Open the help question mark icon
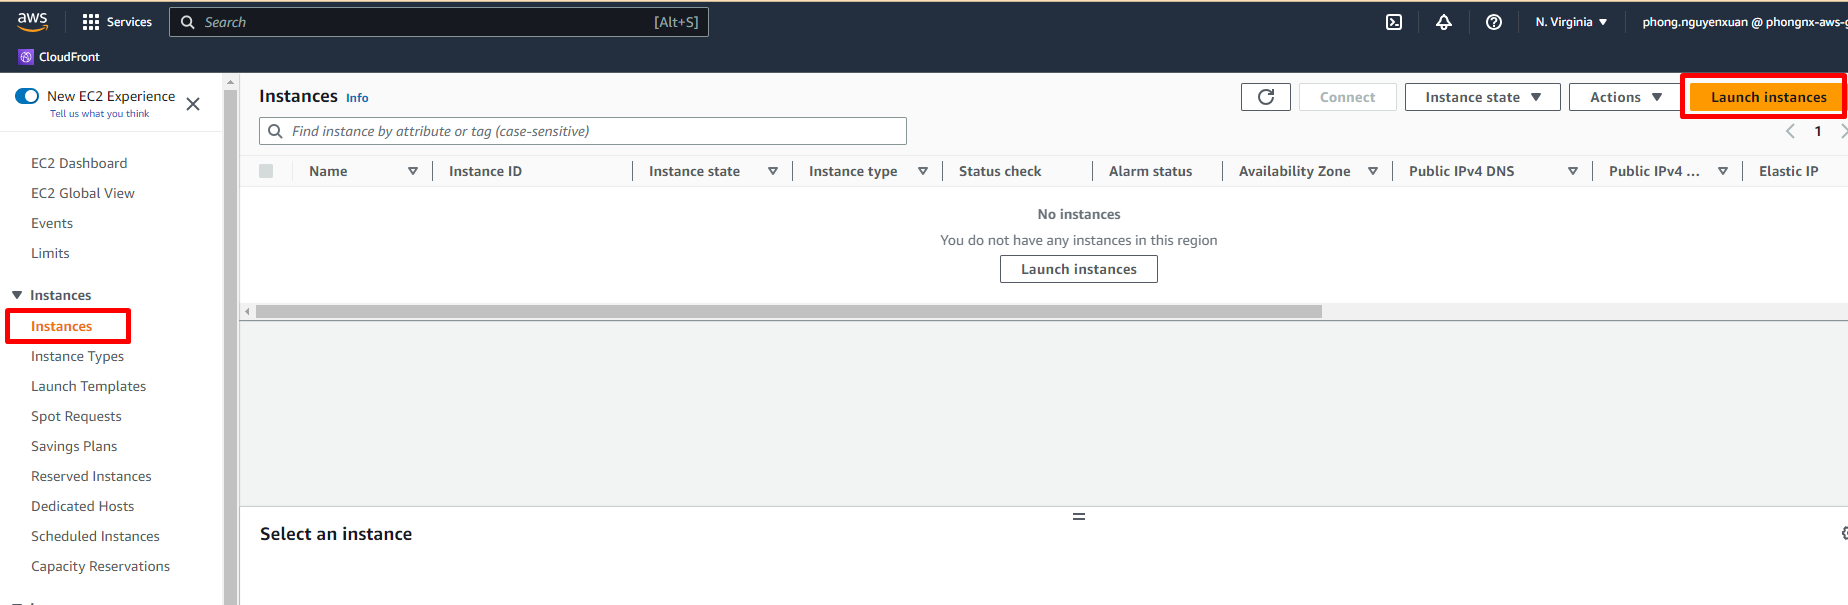 click(x=1494, y=22)
